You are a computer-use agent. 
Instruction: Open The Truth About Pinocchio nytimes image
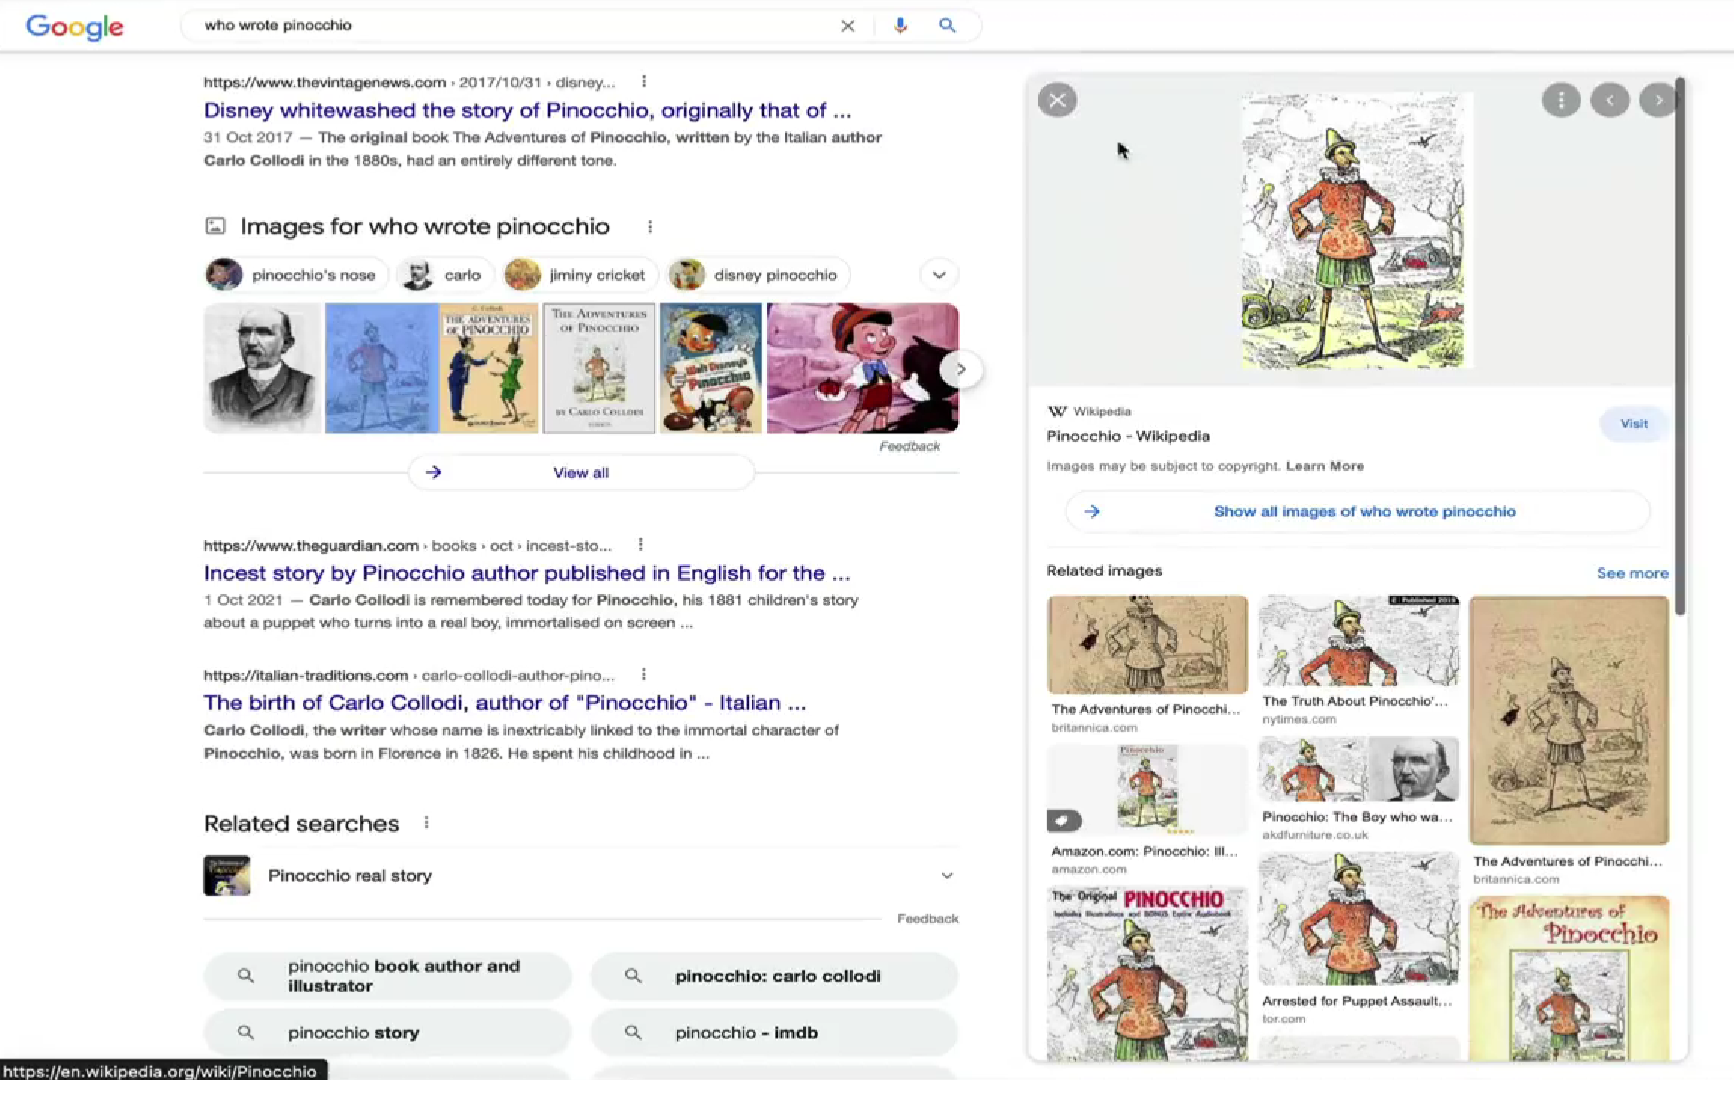(x=1358, y=641)
